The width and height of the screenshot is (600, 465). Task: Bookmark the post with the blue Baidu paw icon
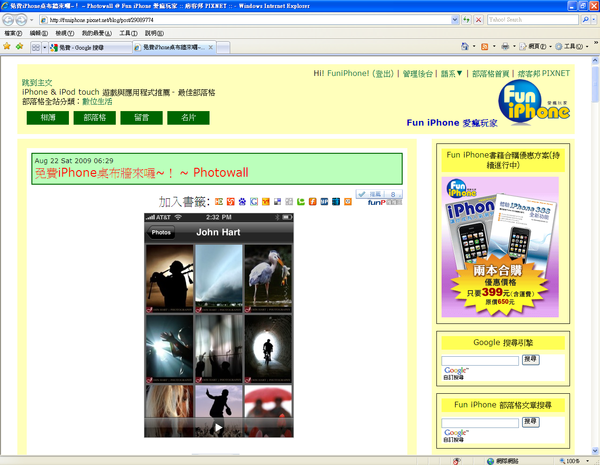coord(242,202)
